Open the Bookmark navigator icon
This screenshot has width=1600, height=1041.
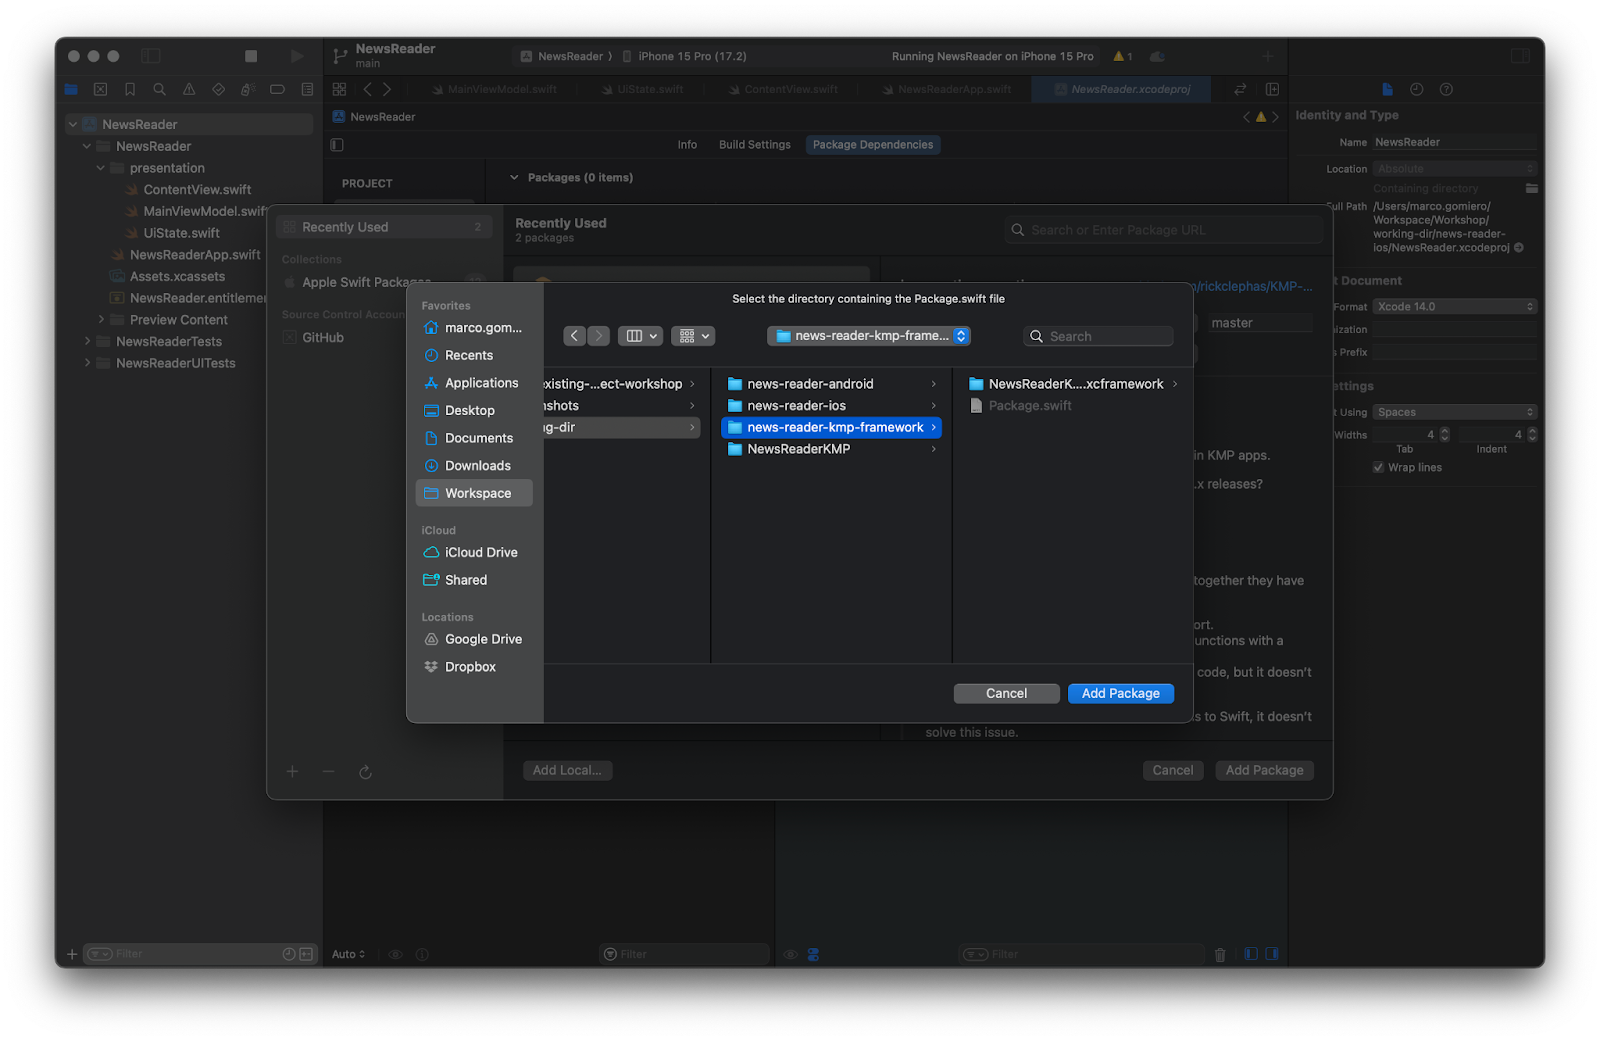pos(130,89)
